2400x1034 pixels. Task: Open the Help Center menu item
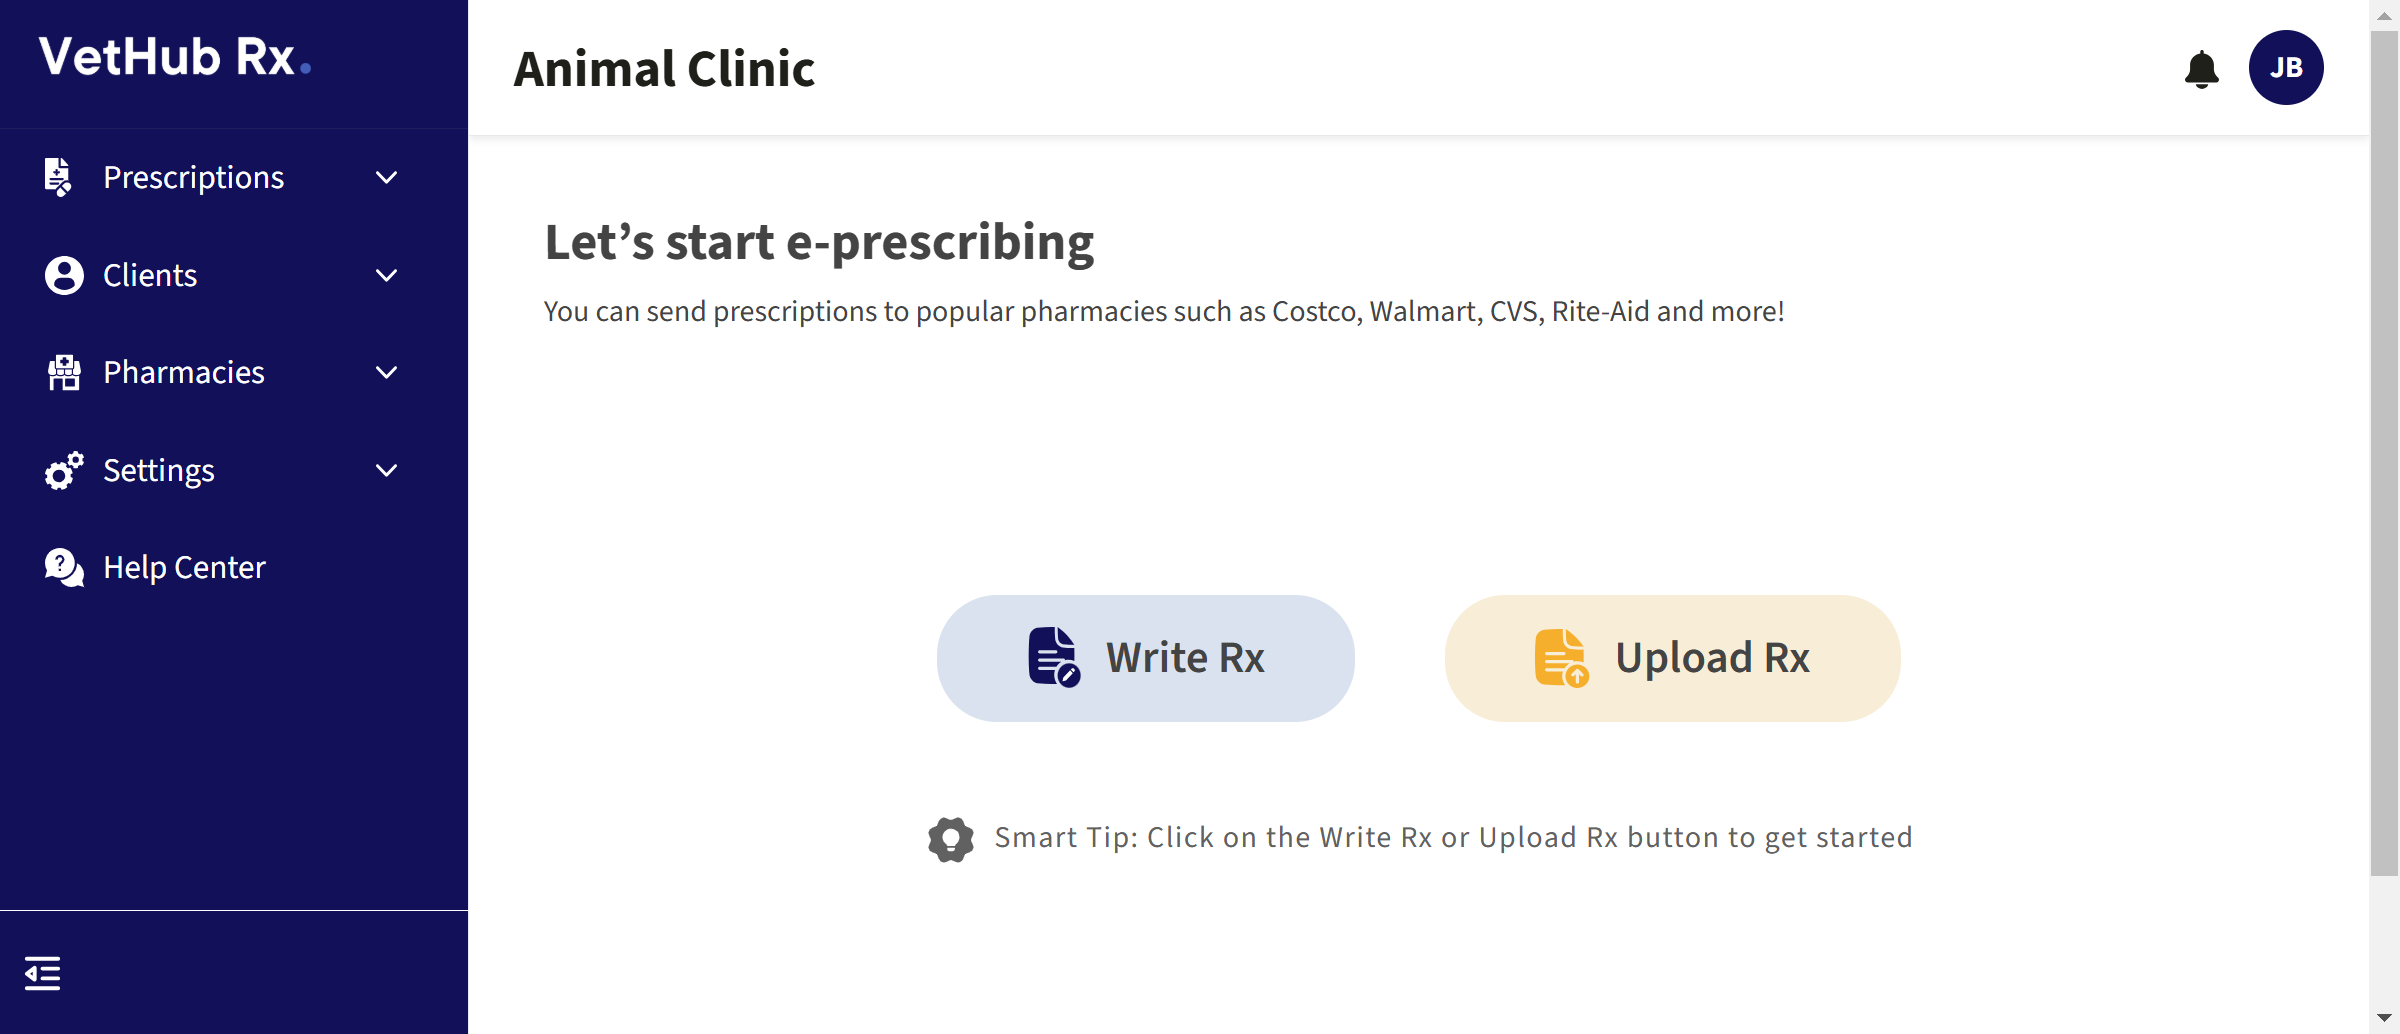[x=184, y=567]
